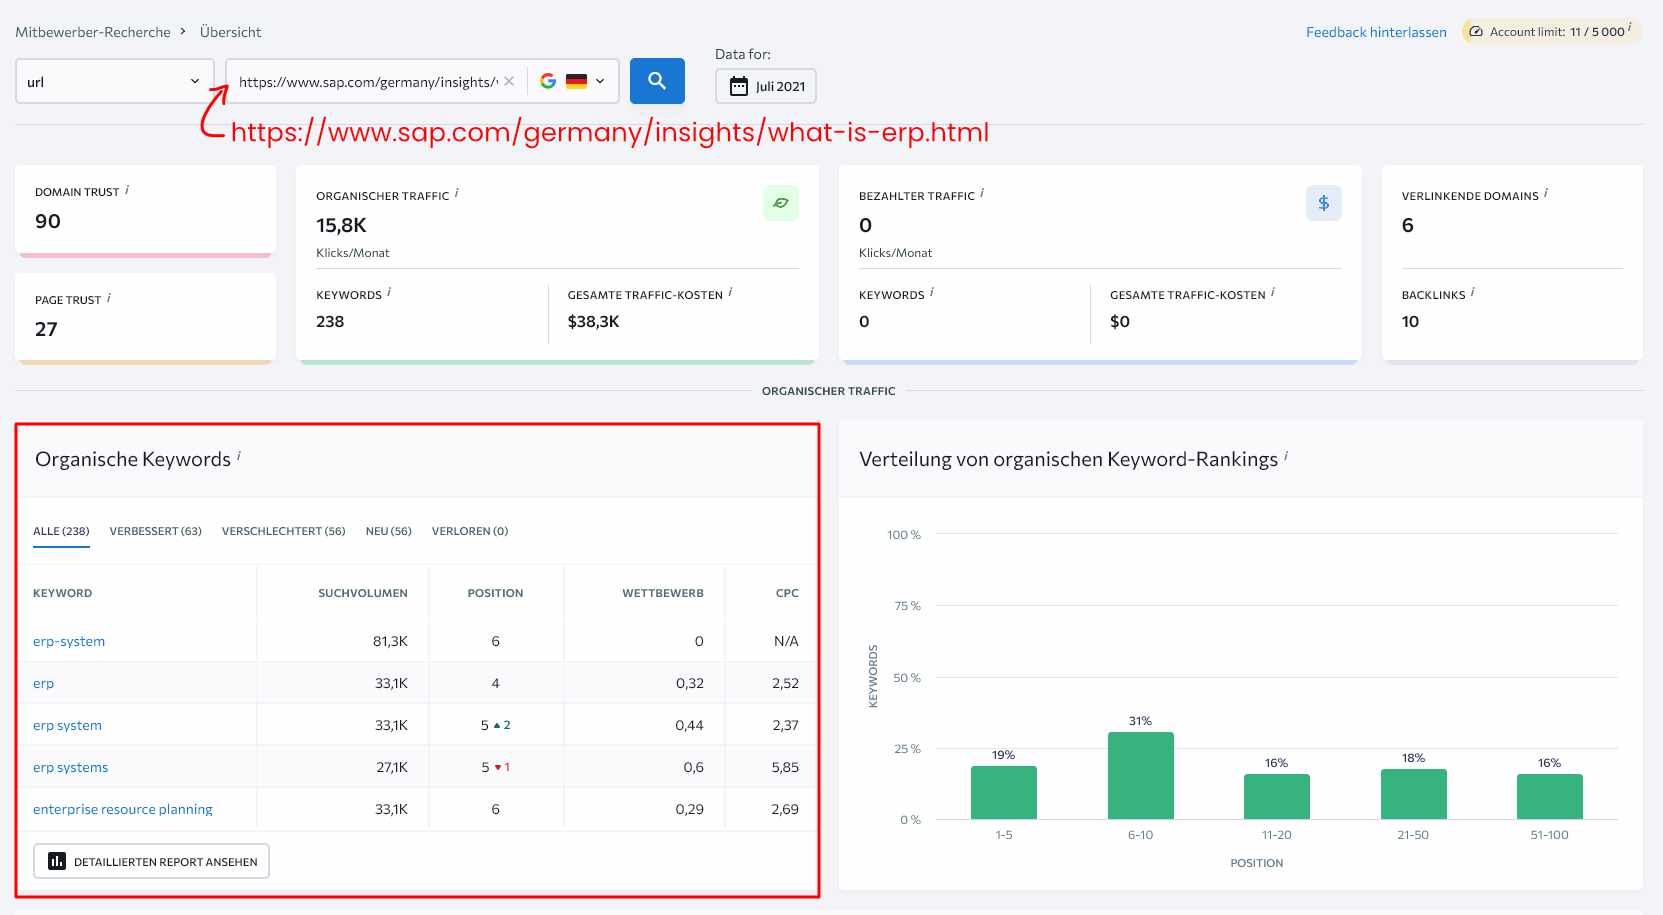The width and height of the screenshot is (1663, 915).
Task: Click the info icon beside Verlinkende Domains
Action: 1546,193
